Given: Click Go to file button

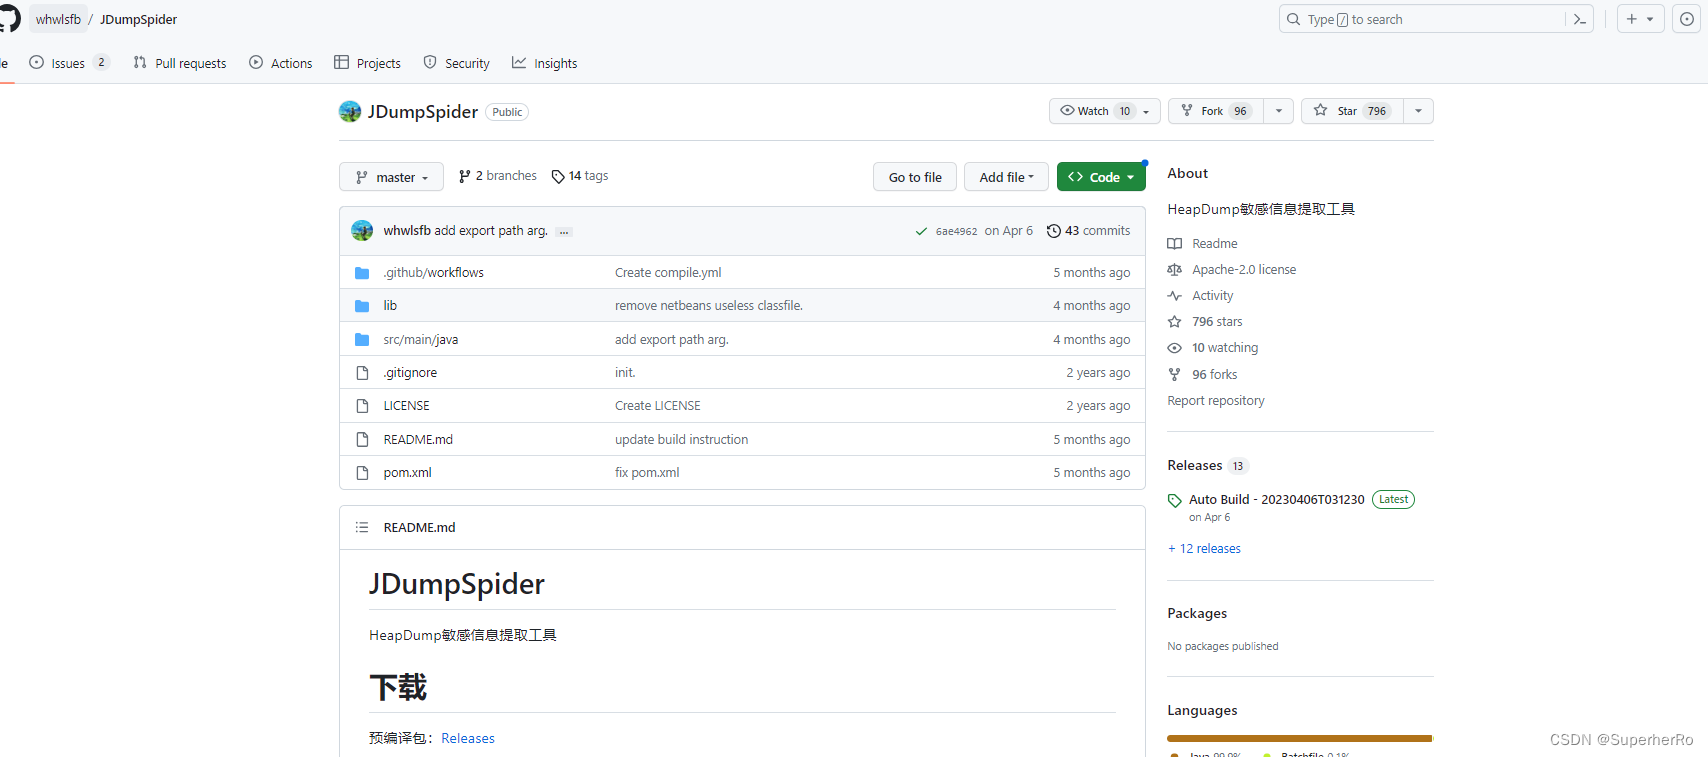Looking at the screenshot, I should pos(915,177).
